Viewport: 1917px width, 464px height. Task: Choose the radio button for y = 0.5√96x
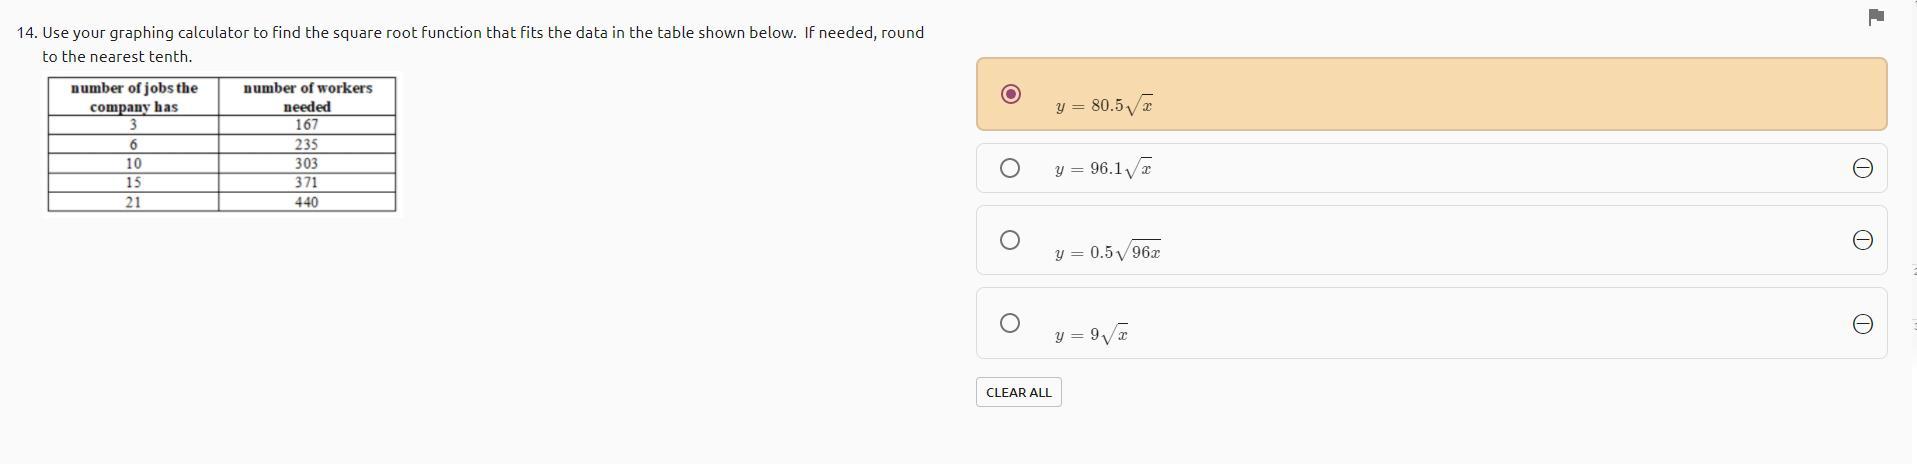[1010, 240]
